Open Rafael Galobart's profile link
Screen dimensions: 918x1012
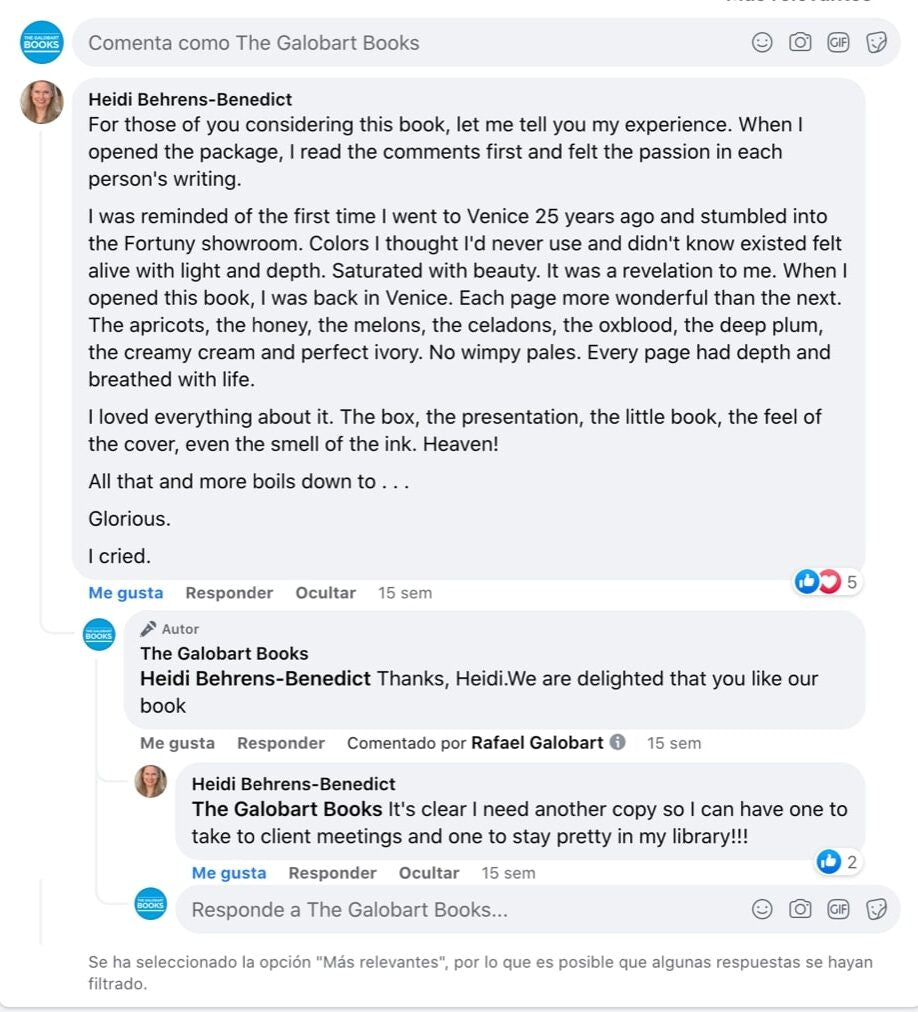(537, 743)
